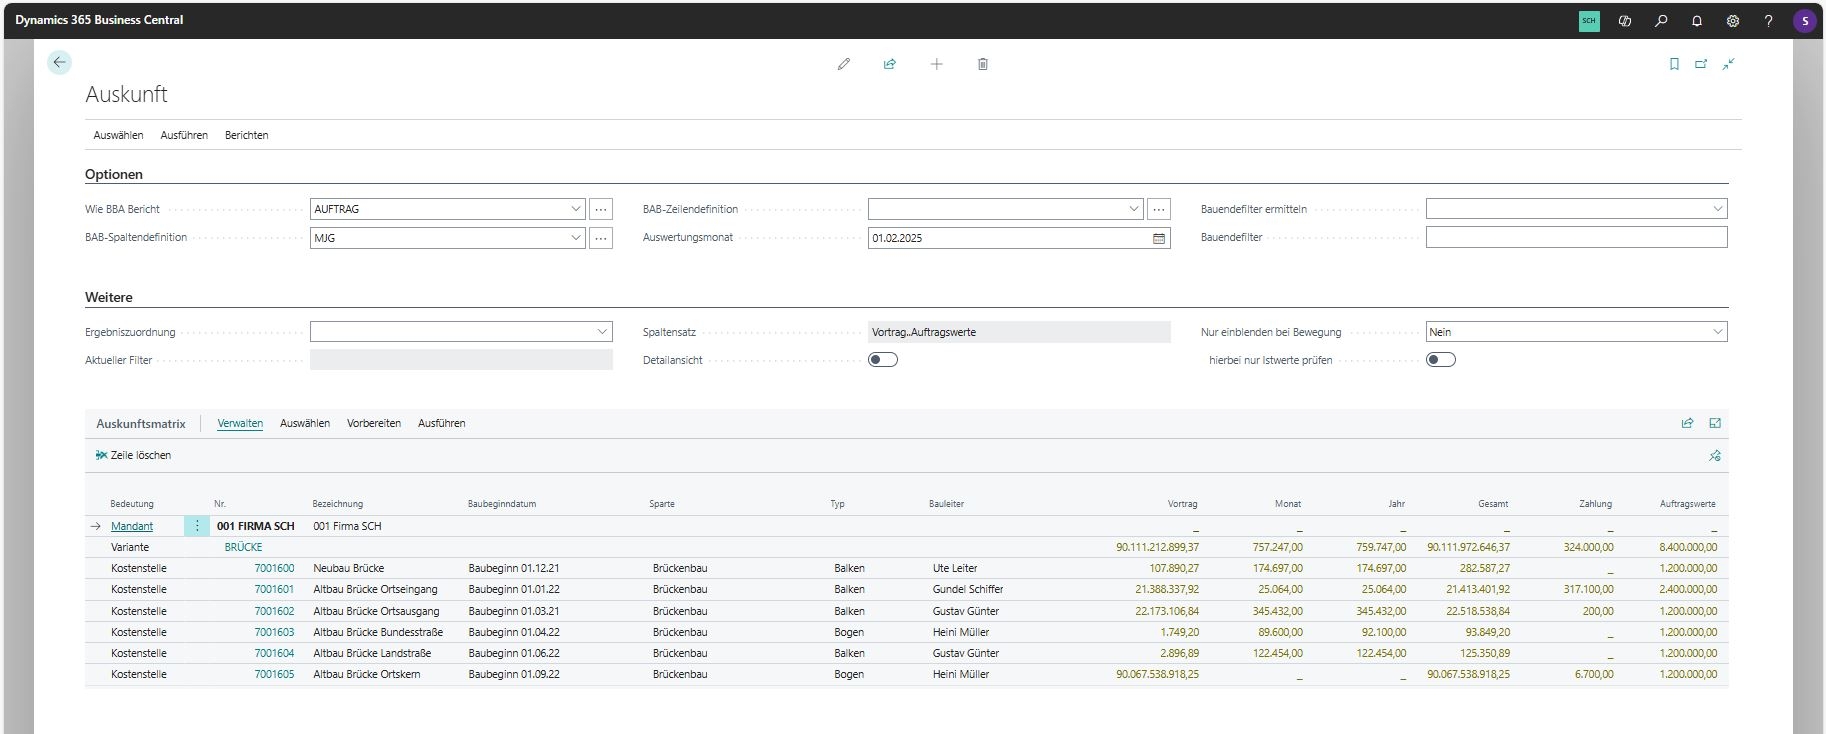The width and height of the screenshot is (1826, 734).
Task: Toggle the Detailansicht switch
Action: [x=883, y=360]
